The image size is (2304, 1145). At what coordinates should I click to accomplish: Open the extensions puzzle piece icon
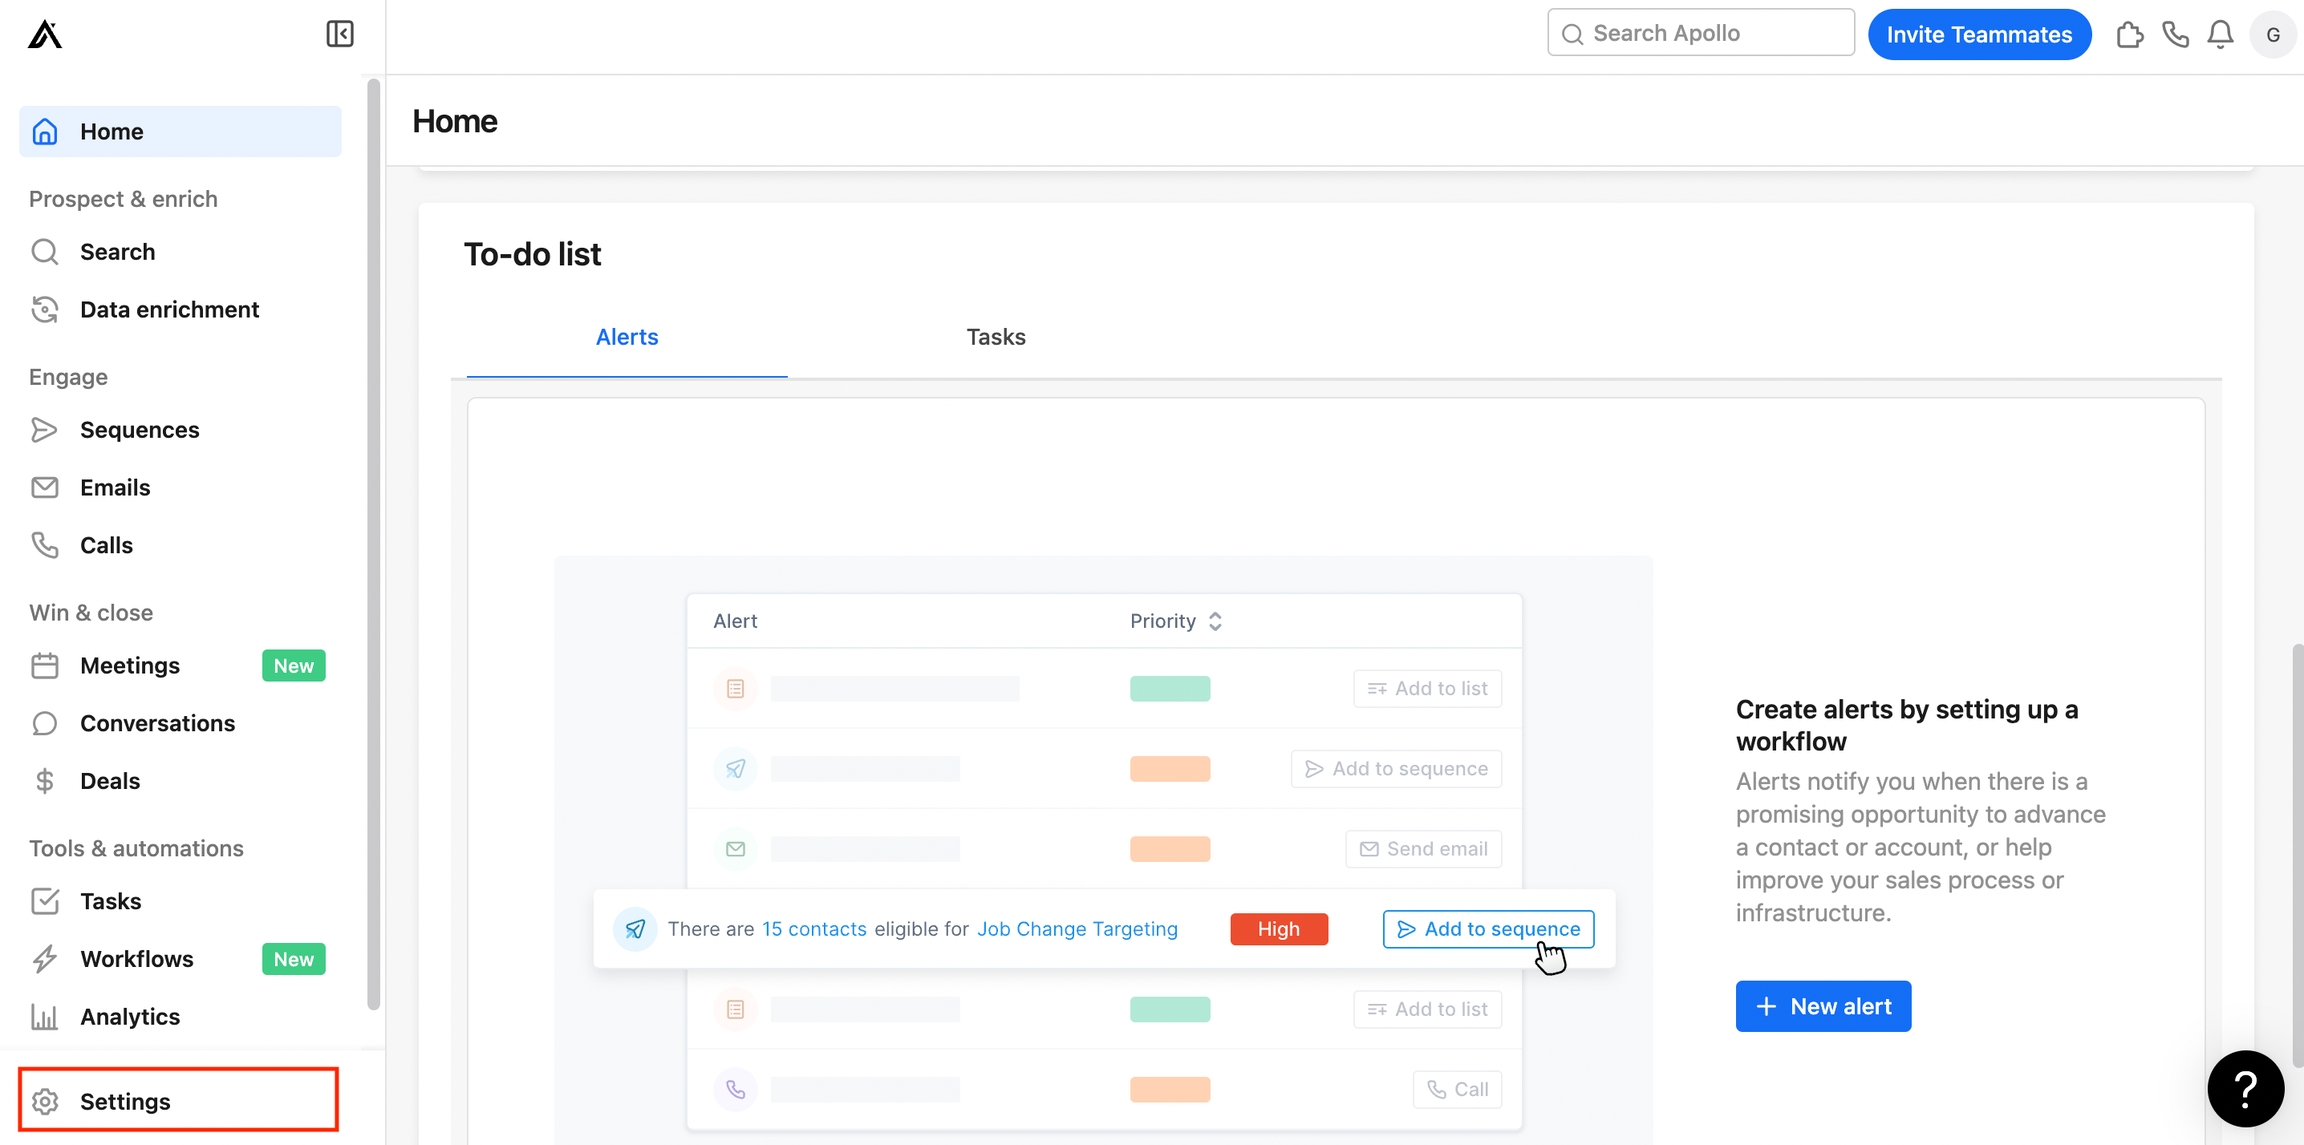(x=2129, y=35)
